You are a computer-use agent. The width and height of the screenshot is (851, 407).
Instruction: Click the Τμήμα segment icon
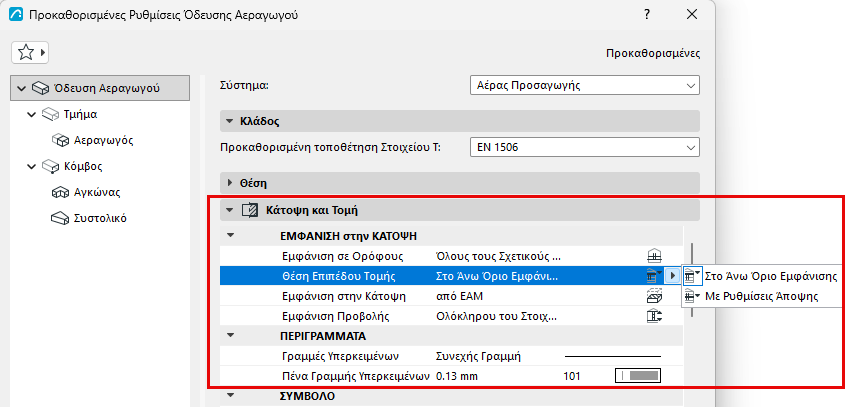pyautogui.click(x=49, y=115)
